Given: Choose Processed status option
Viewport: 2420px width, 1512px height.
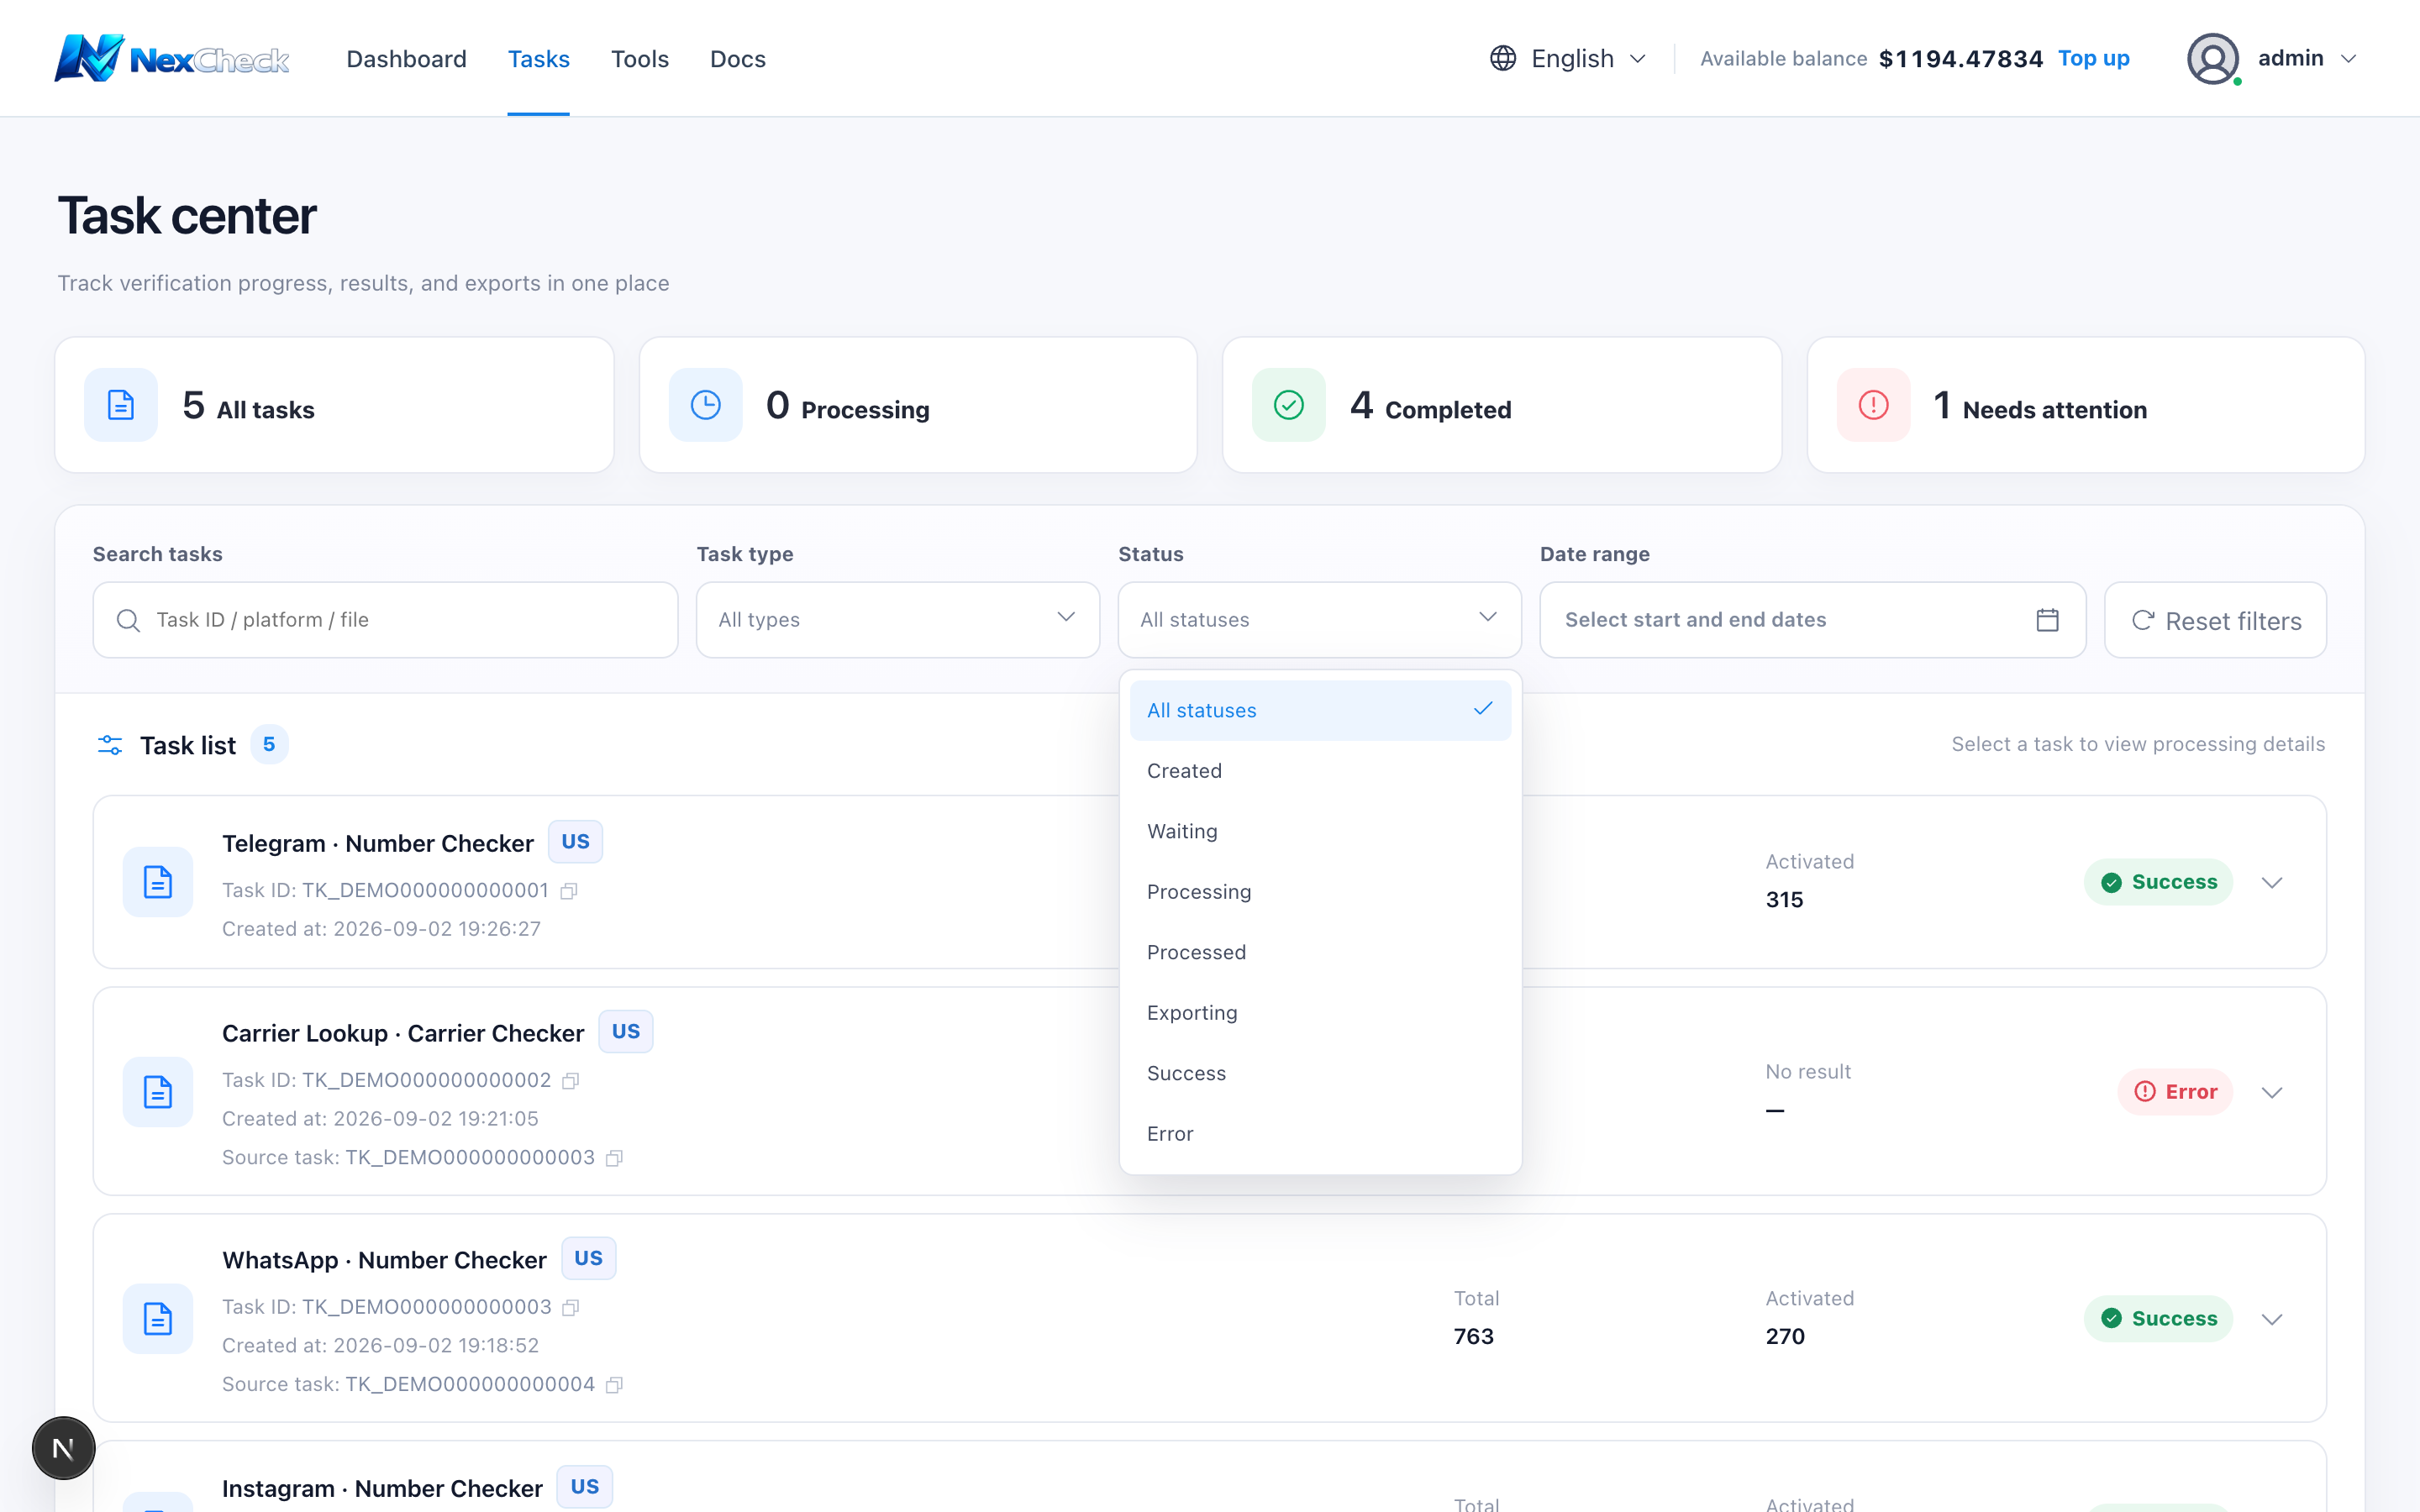Looking at the screenshot, I should click(1320, 952).
